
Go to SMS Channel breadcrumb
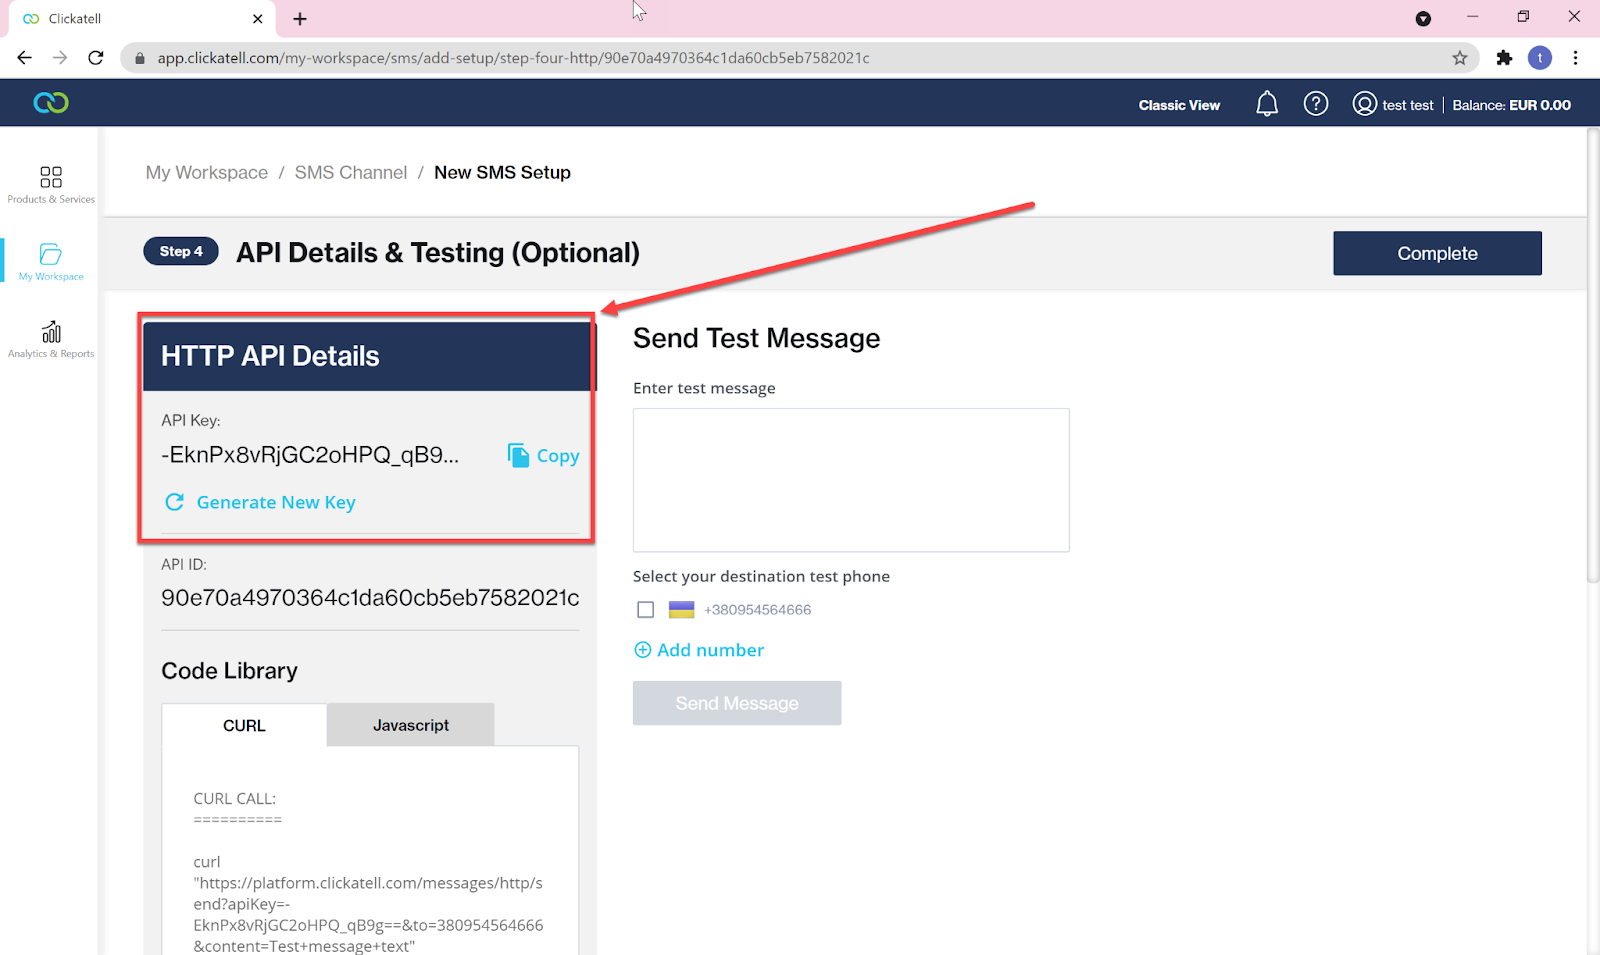(x=351, y=172)
